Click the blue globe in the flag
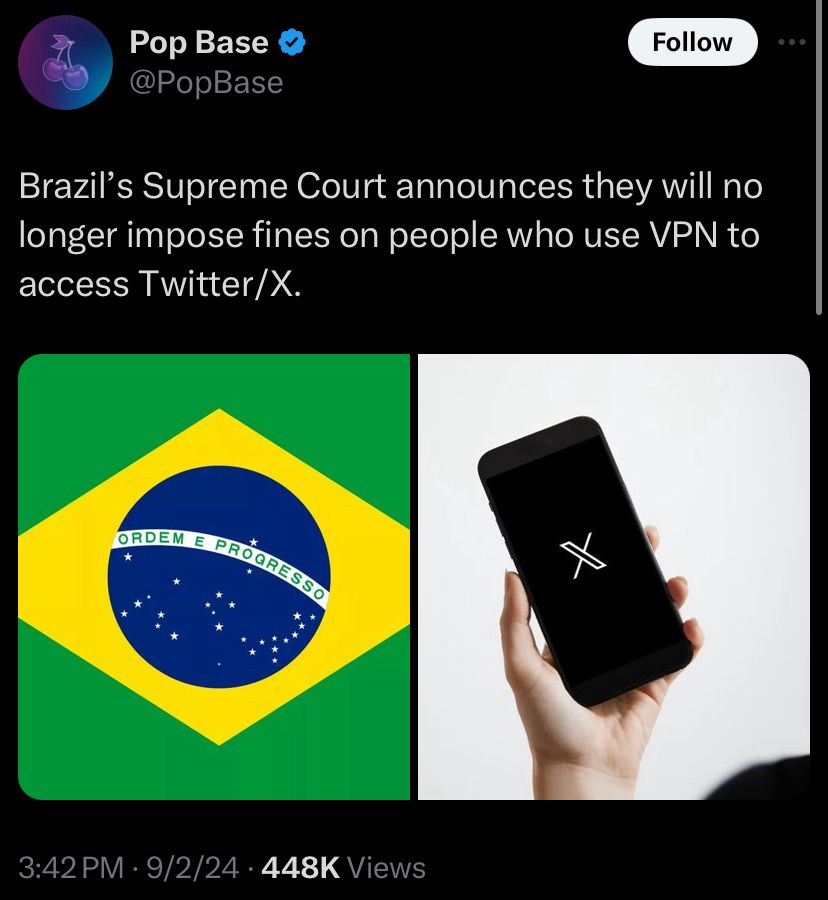Image resolution: width=828 pixels, height=900 pixels. click(219, 577)
